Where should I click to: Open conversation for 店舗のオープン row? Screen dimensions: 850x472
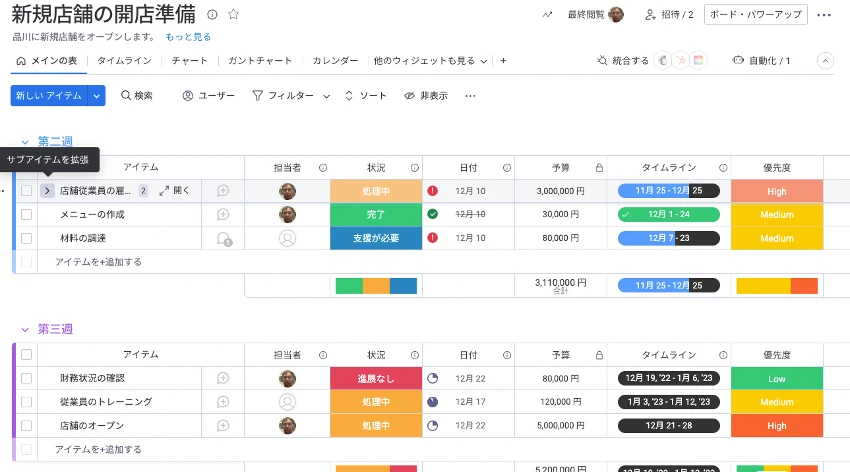pos(223,426)
